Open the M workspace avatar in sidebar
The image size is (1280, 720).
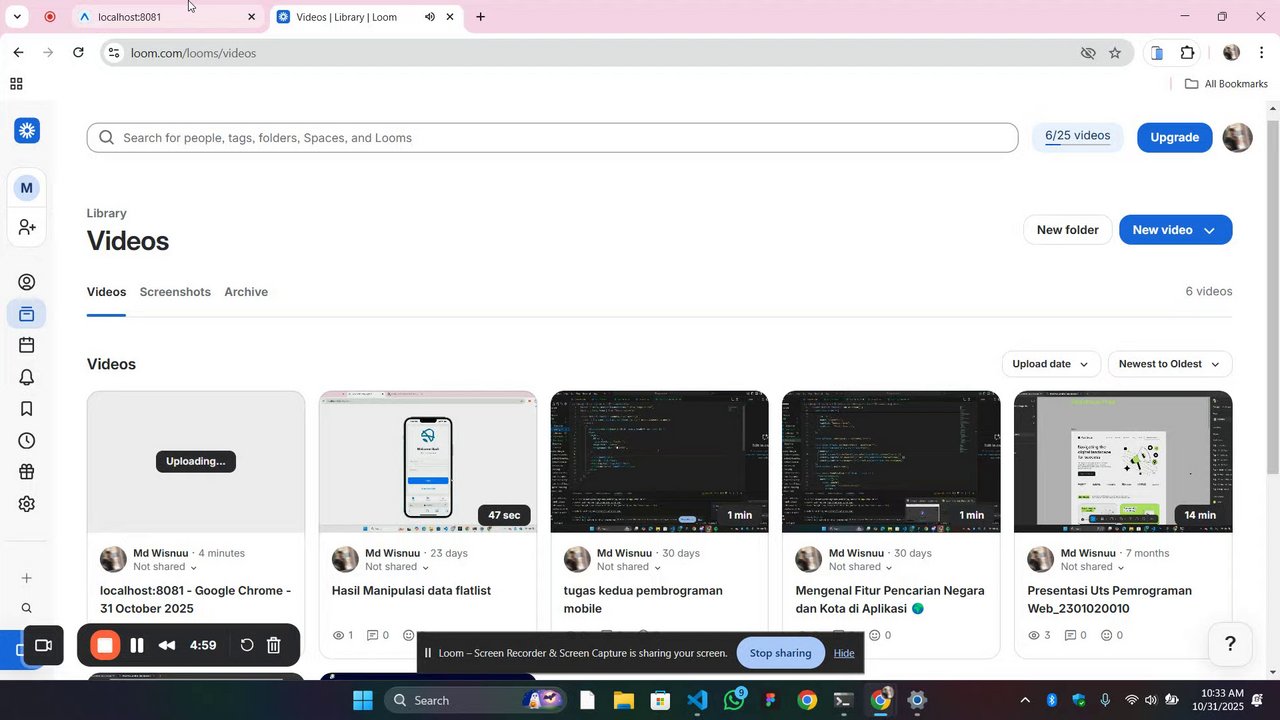click(27, 187)
